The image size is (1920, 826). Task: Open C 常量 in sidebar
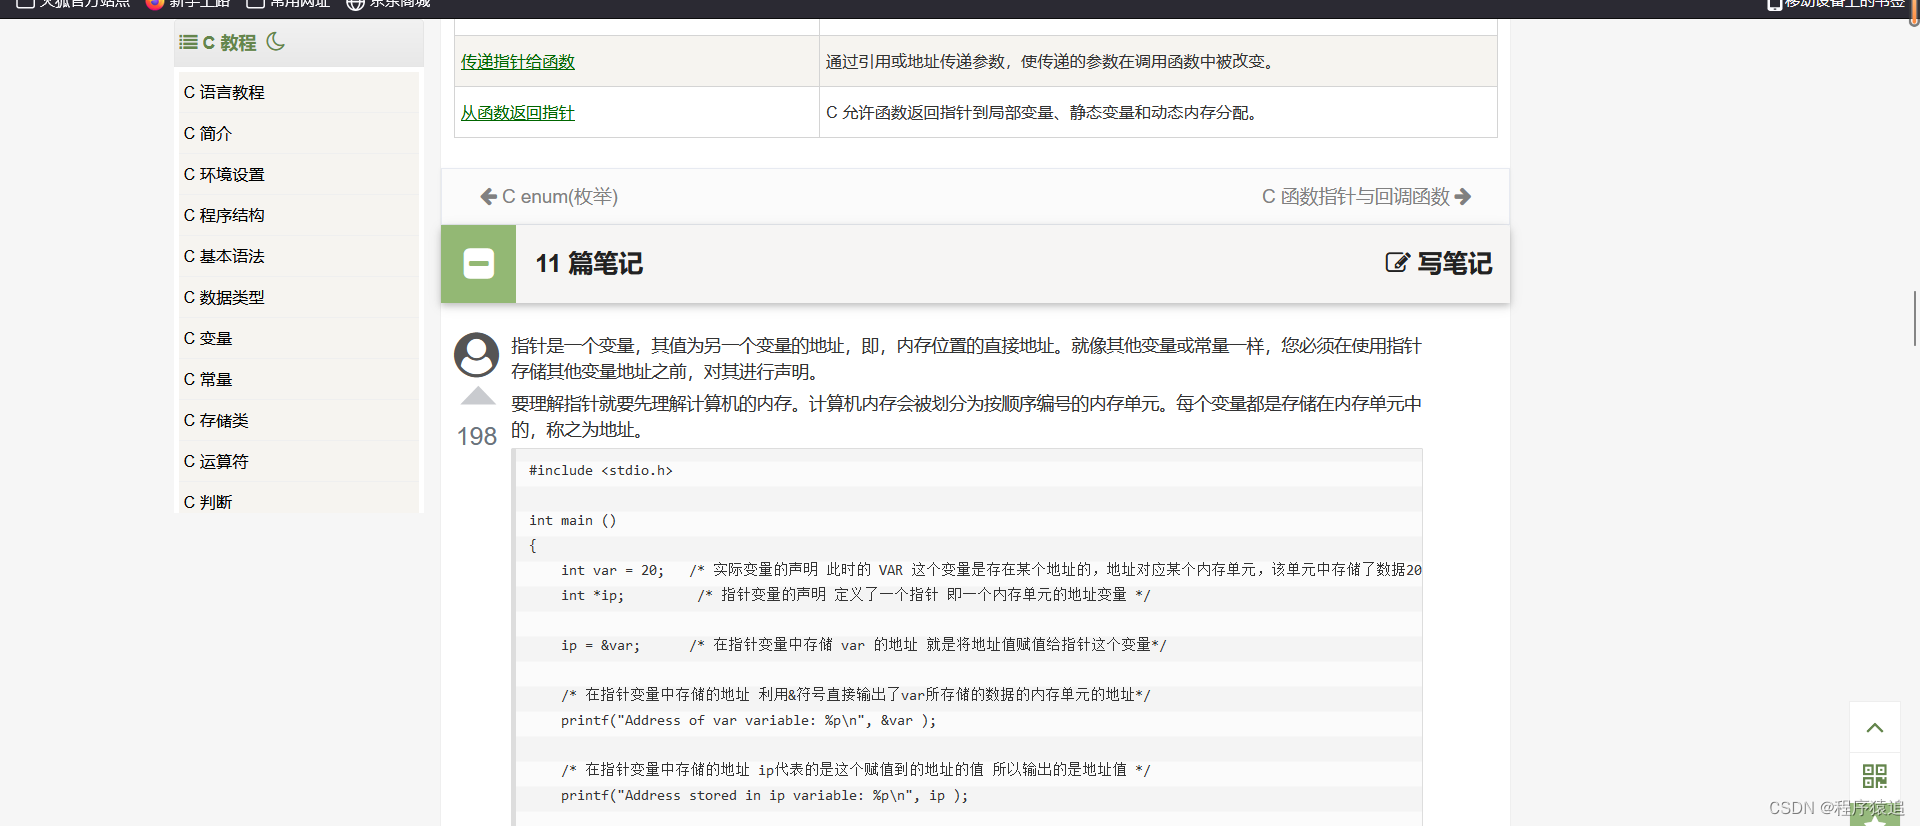(x=299, y=379)
